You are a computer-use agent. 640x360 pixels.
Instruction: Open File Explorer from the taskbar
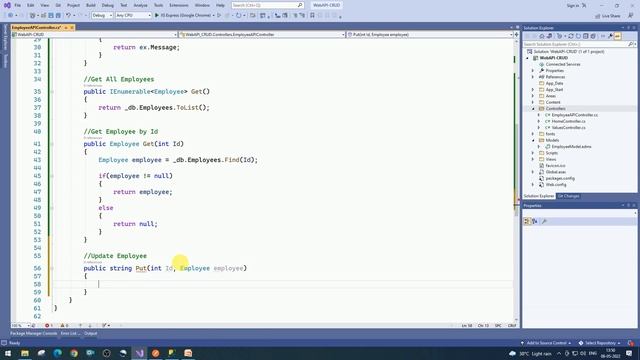25,353
